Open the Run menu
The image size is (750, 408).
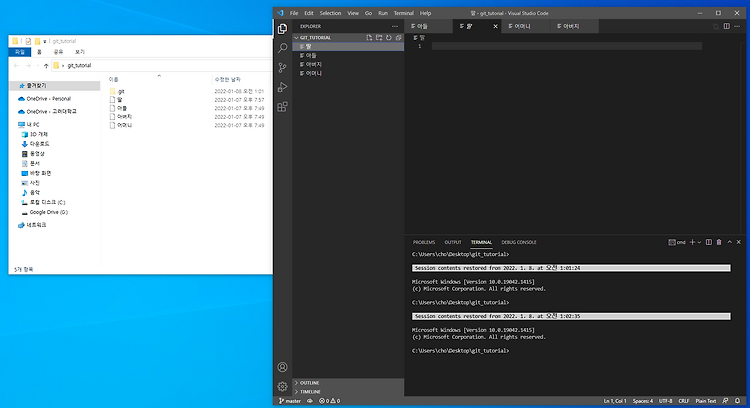(383, 13)
